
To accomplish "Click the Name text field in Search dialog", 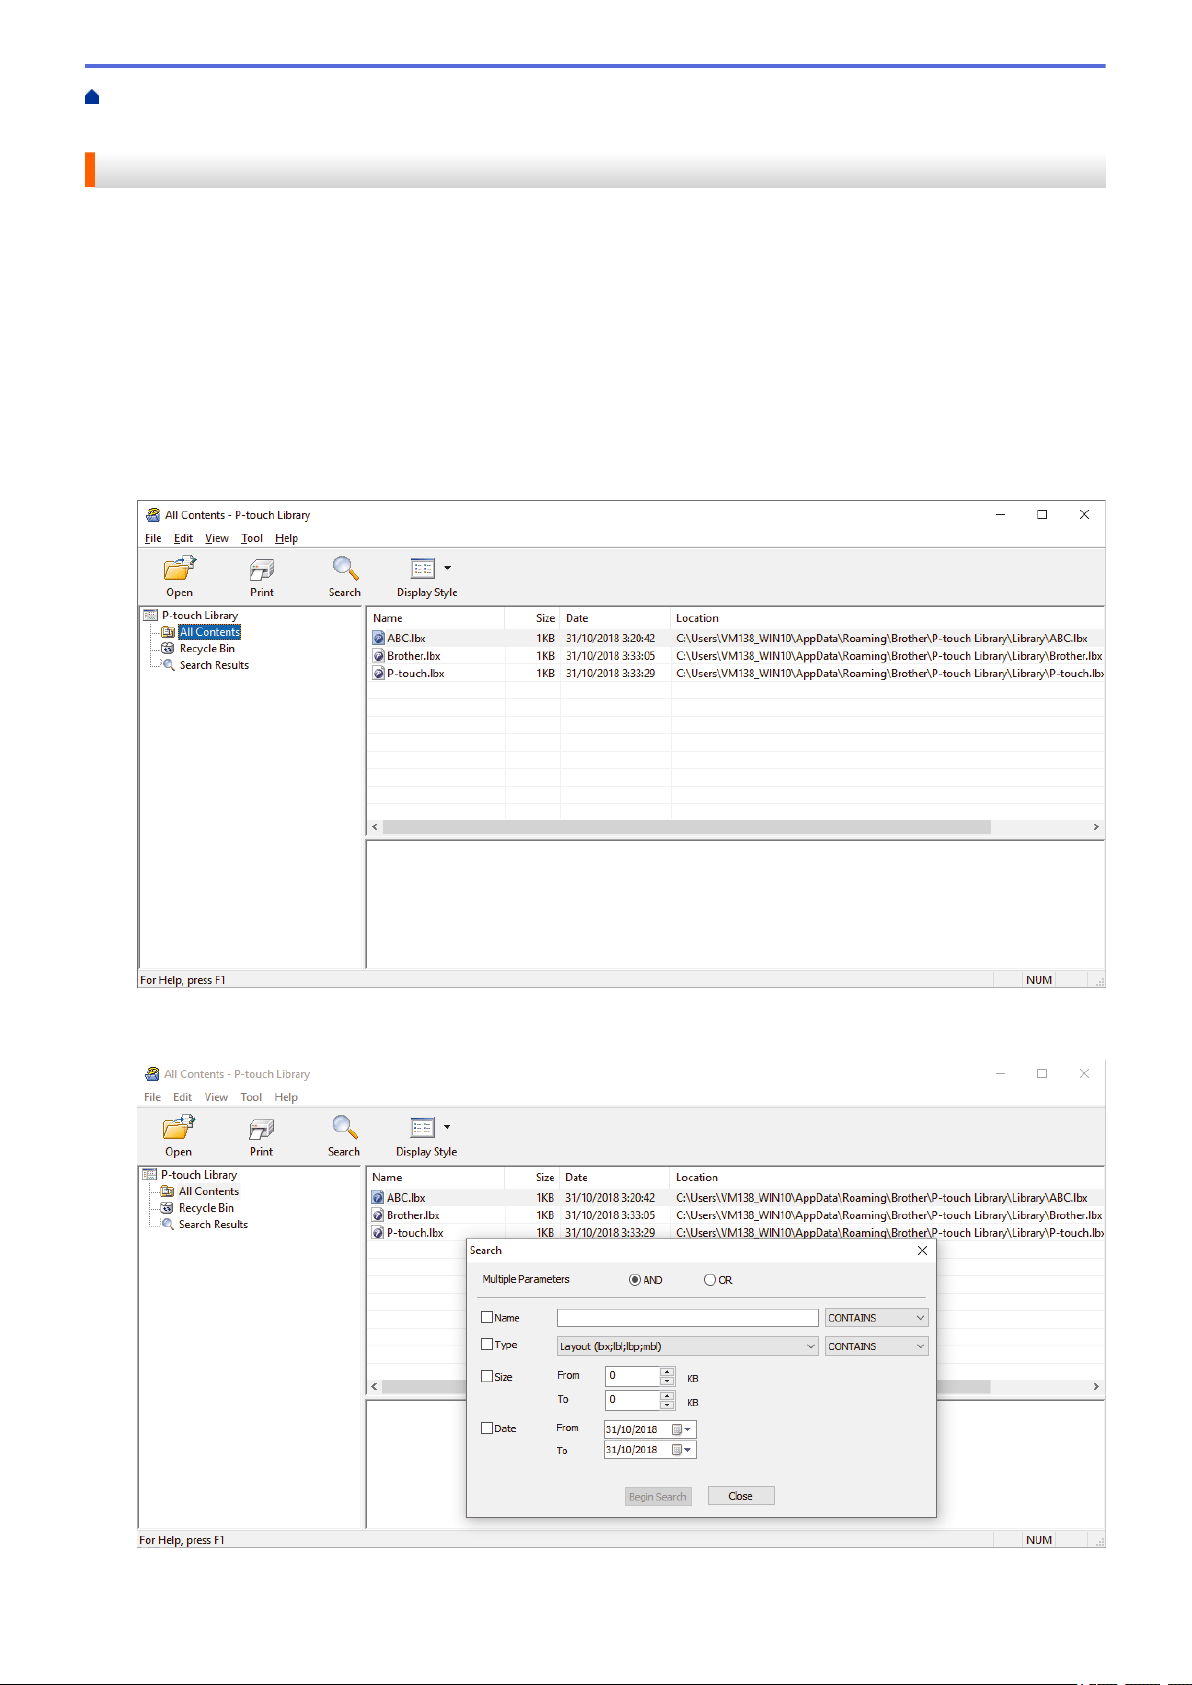I will pyautogui.click(x=688, y=1318).
